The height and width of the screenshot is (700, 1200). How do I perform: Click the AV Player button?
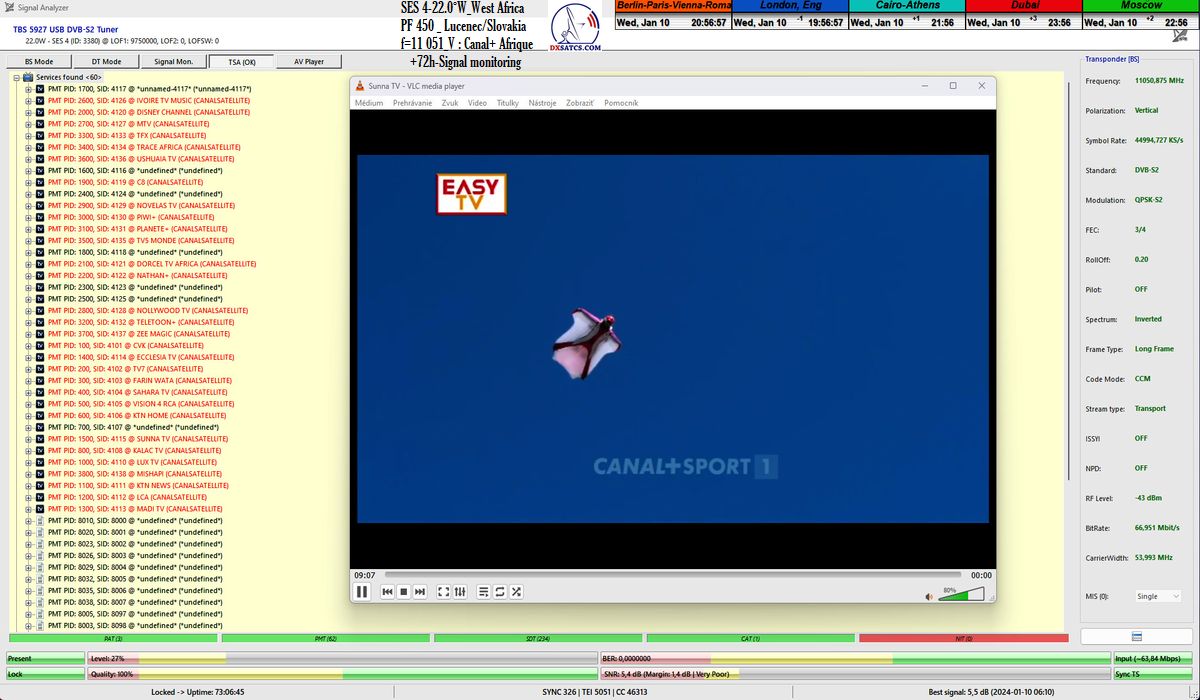[x=308, y=62]
